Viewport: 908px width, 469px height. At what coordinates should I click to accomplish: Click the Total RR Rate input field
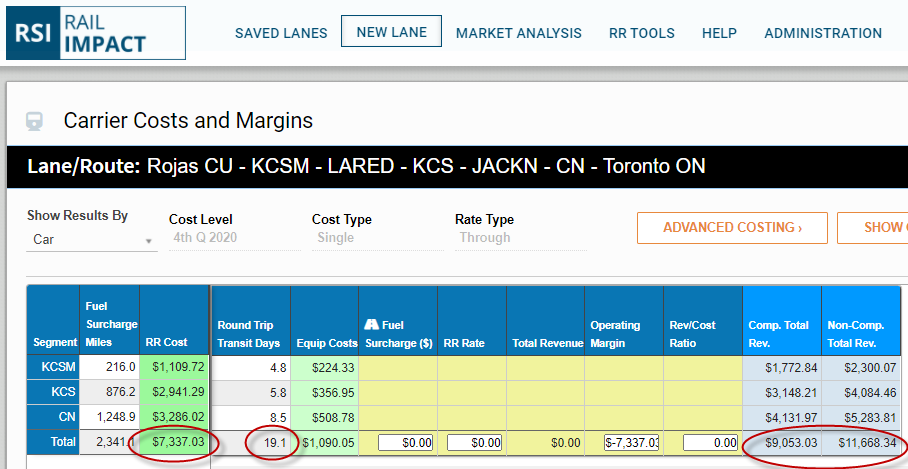click(x=473, y=442)
